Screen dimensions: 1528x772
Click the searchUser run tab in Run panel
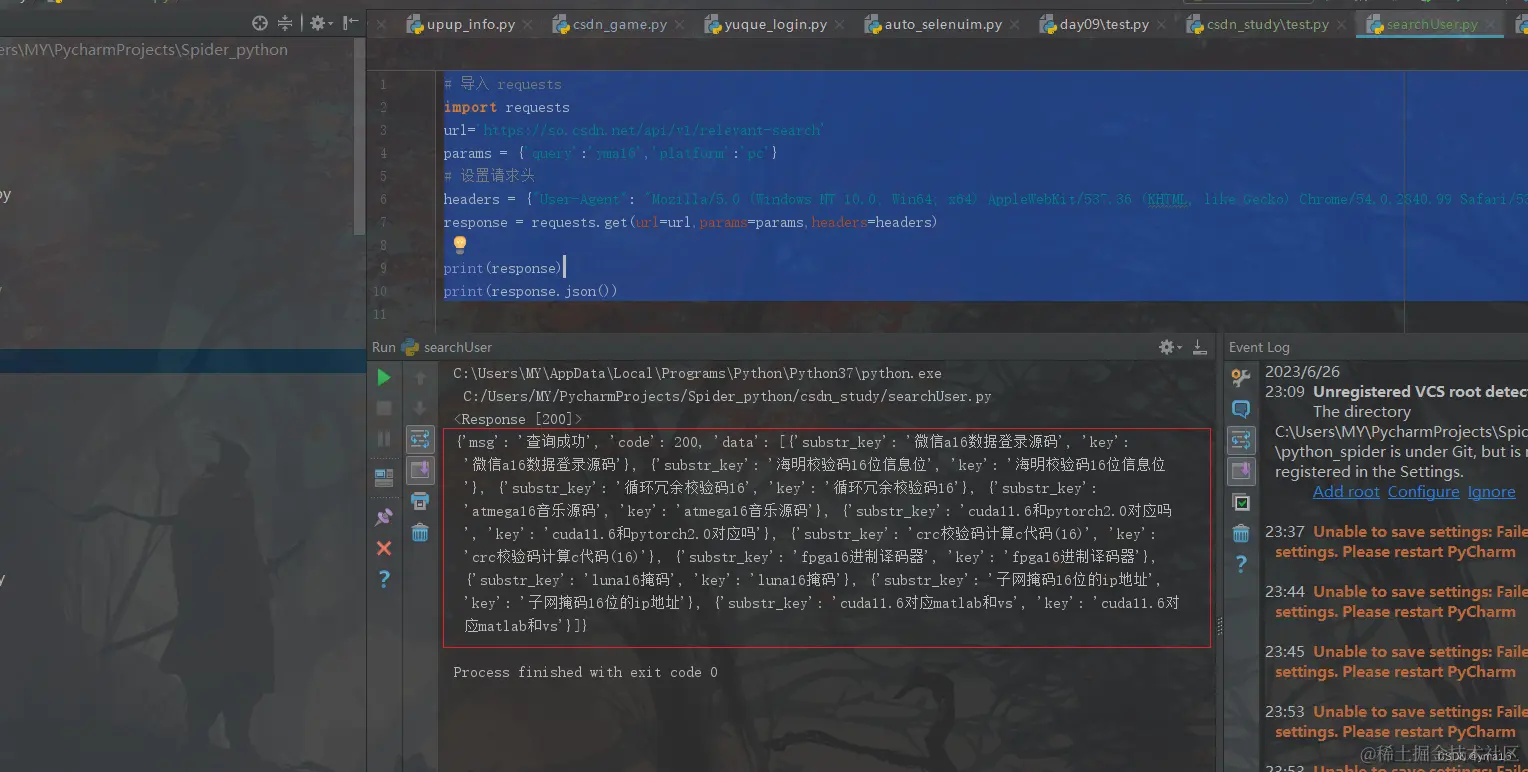tap(447, 347)
